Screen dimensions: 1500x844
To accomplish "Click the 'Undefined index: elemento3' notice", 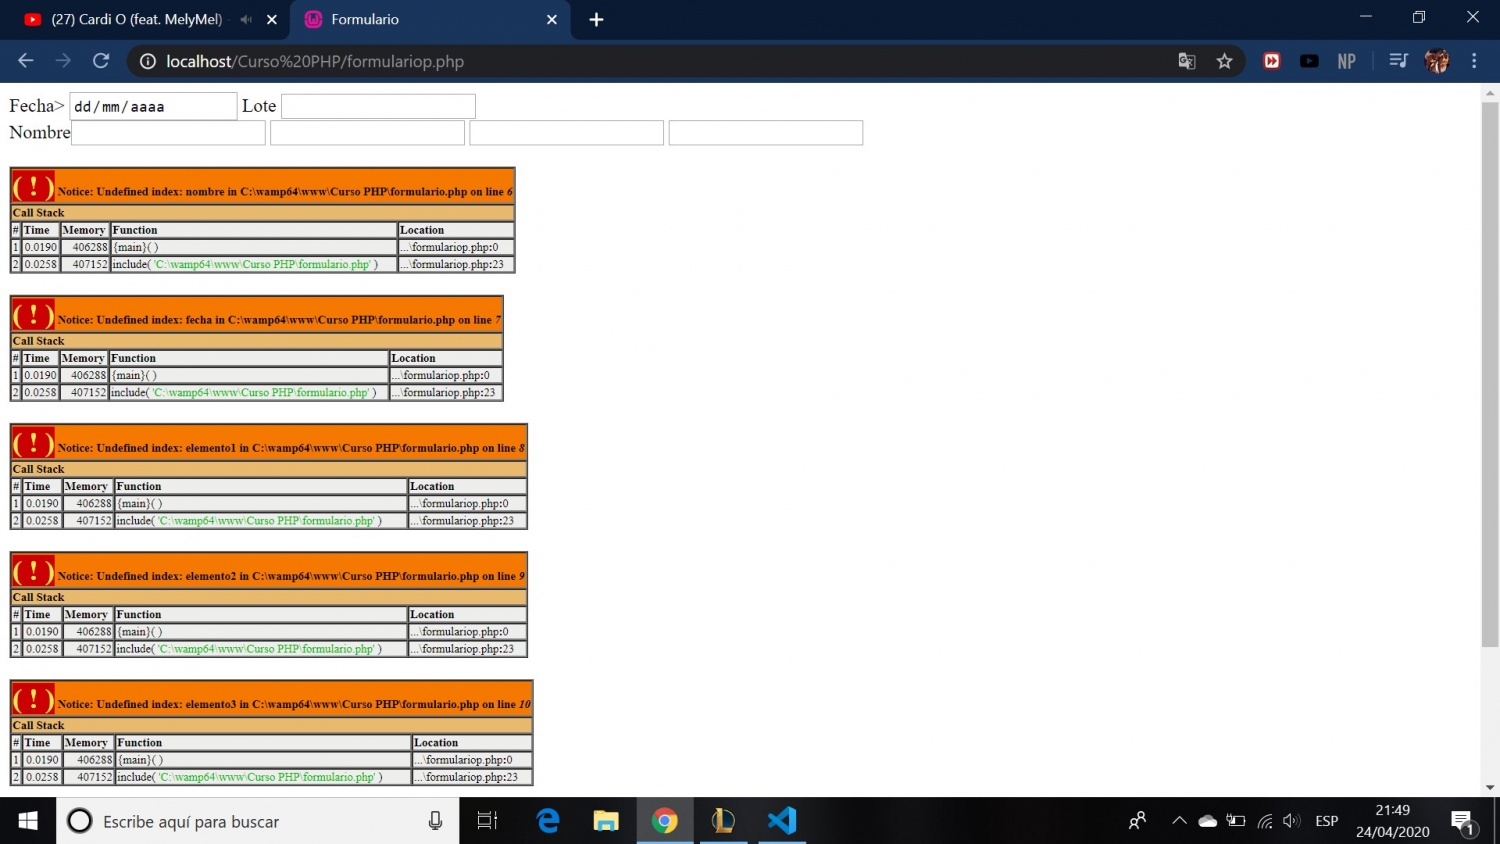I will (294, 704).
